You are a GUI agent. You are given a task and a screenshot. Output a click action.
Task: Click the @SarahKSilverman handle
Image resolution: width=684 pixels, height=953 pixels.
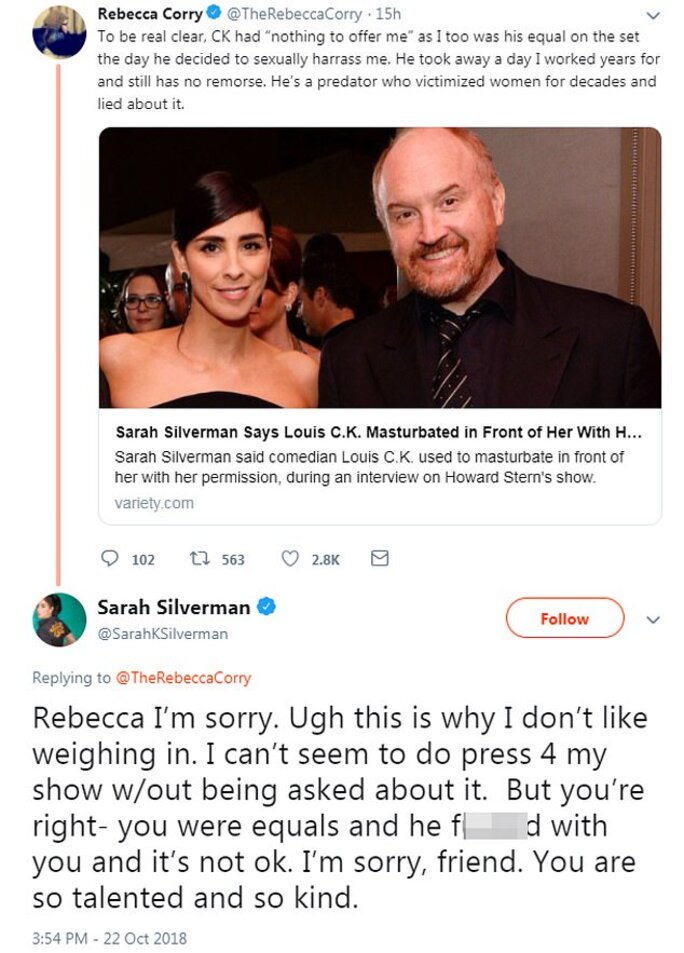(x=162, y=634)
